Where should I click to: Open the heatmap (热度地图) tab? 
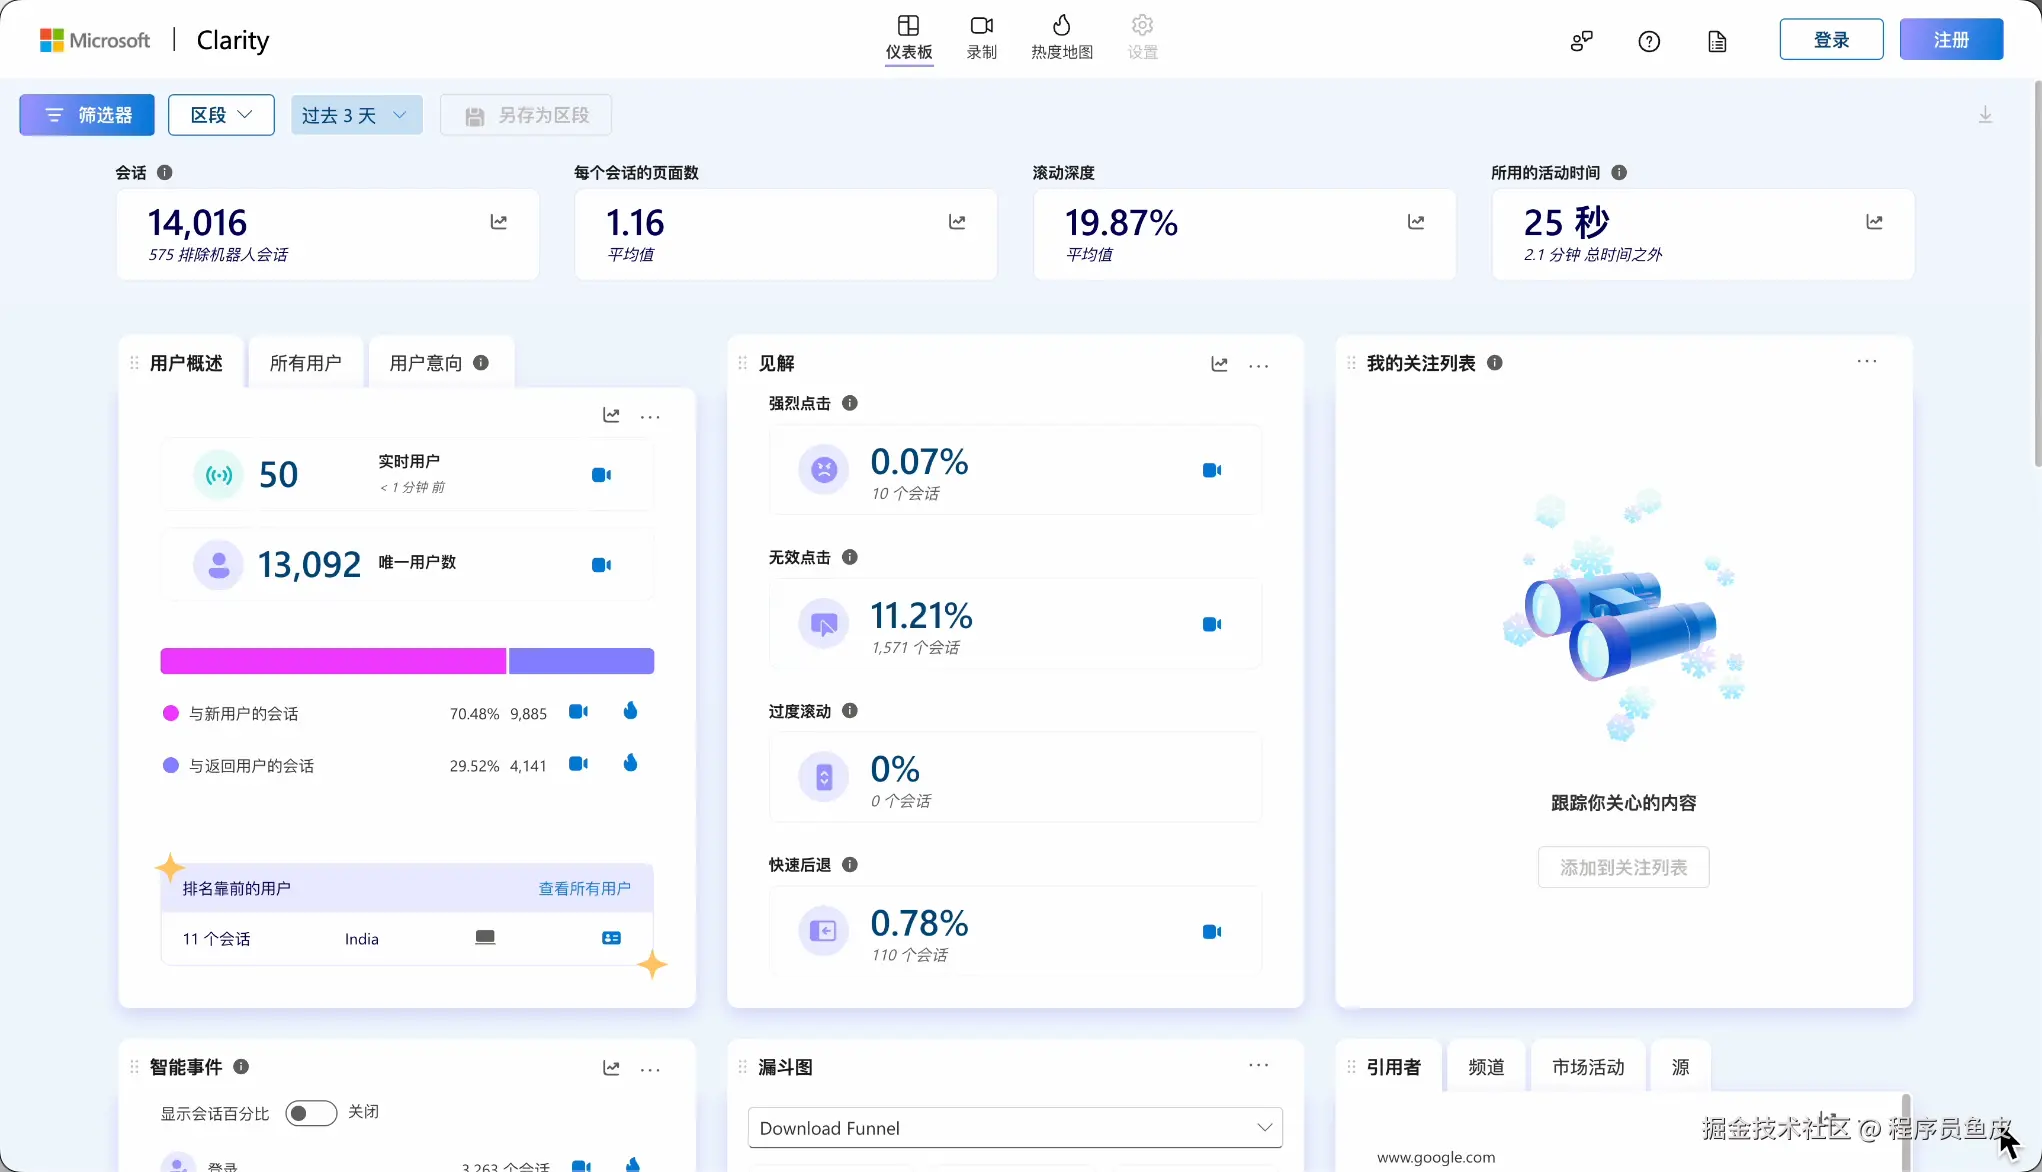[1061, 37]
